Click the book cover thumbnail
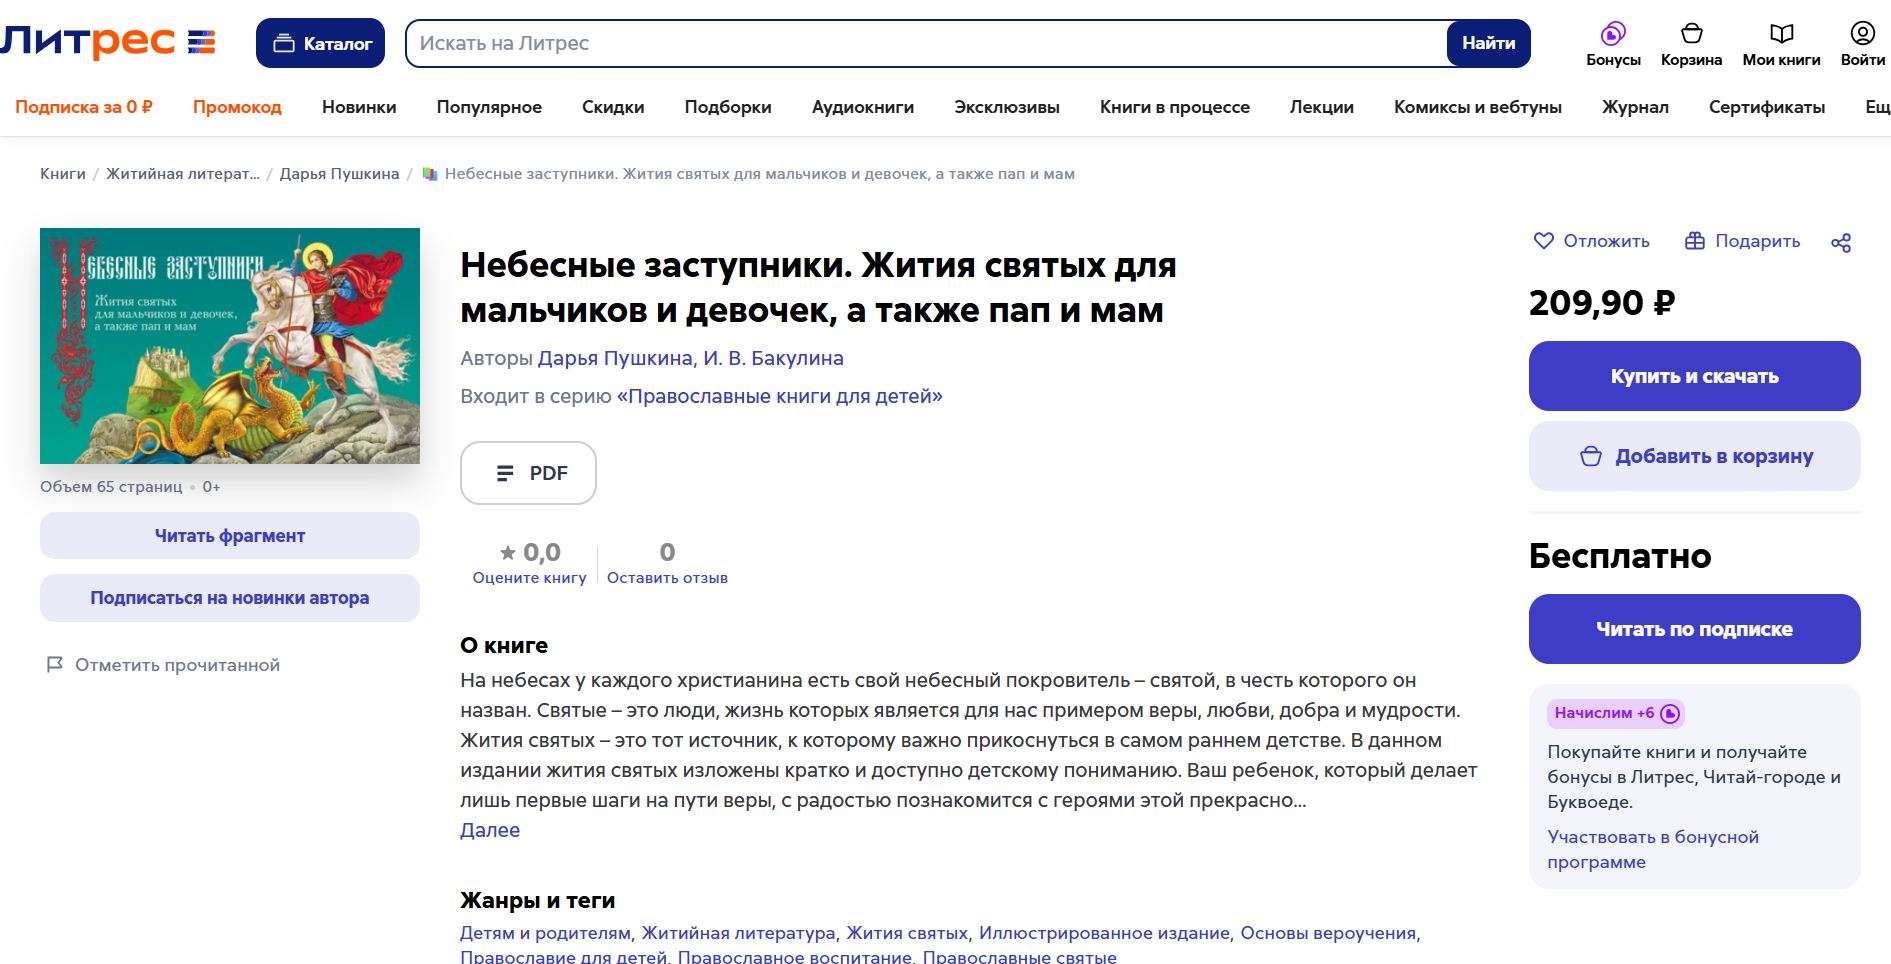1891x964 pixels. tap(230, 346)
